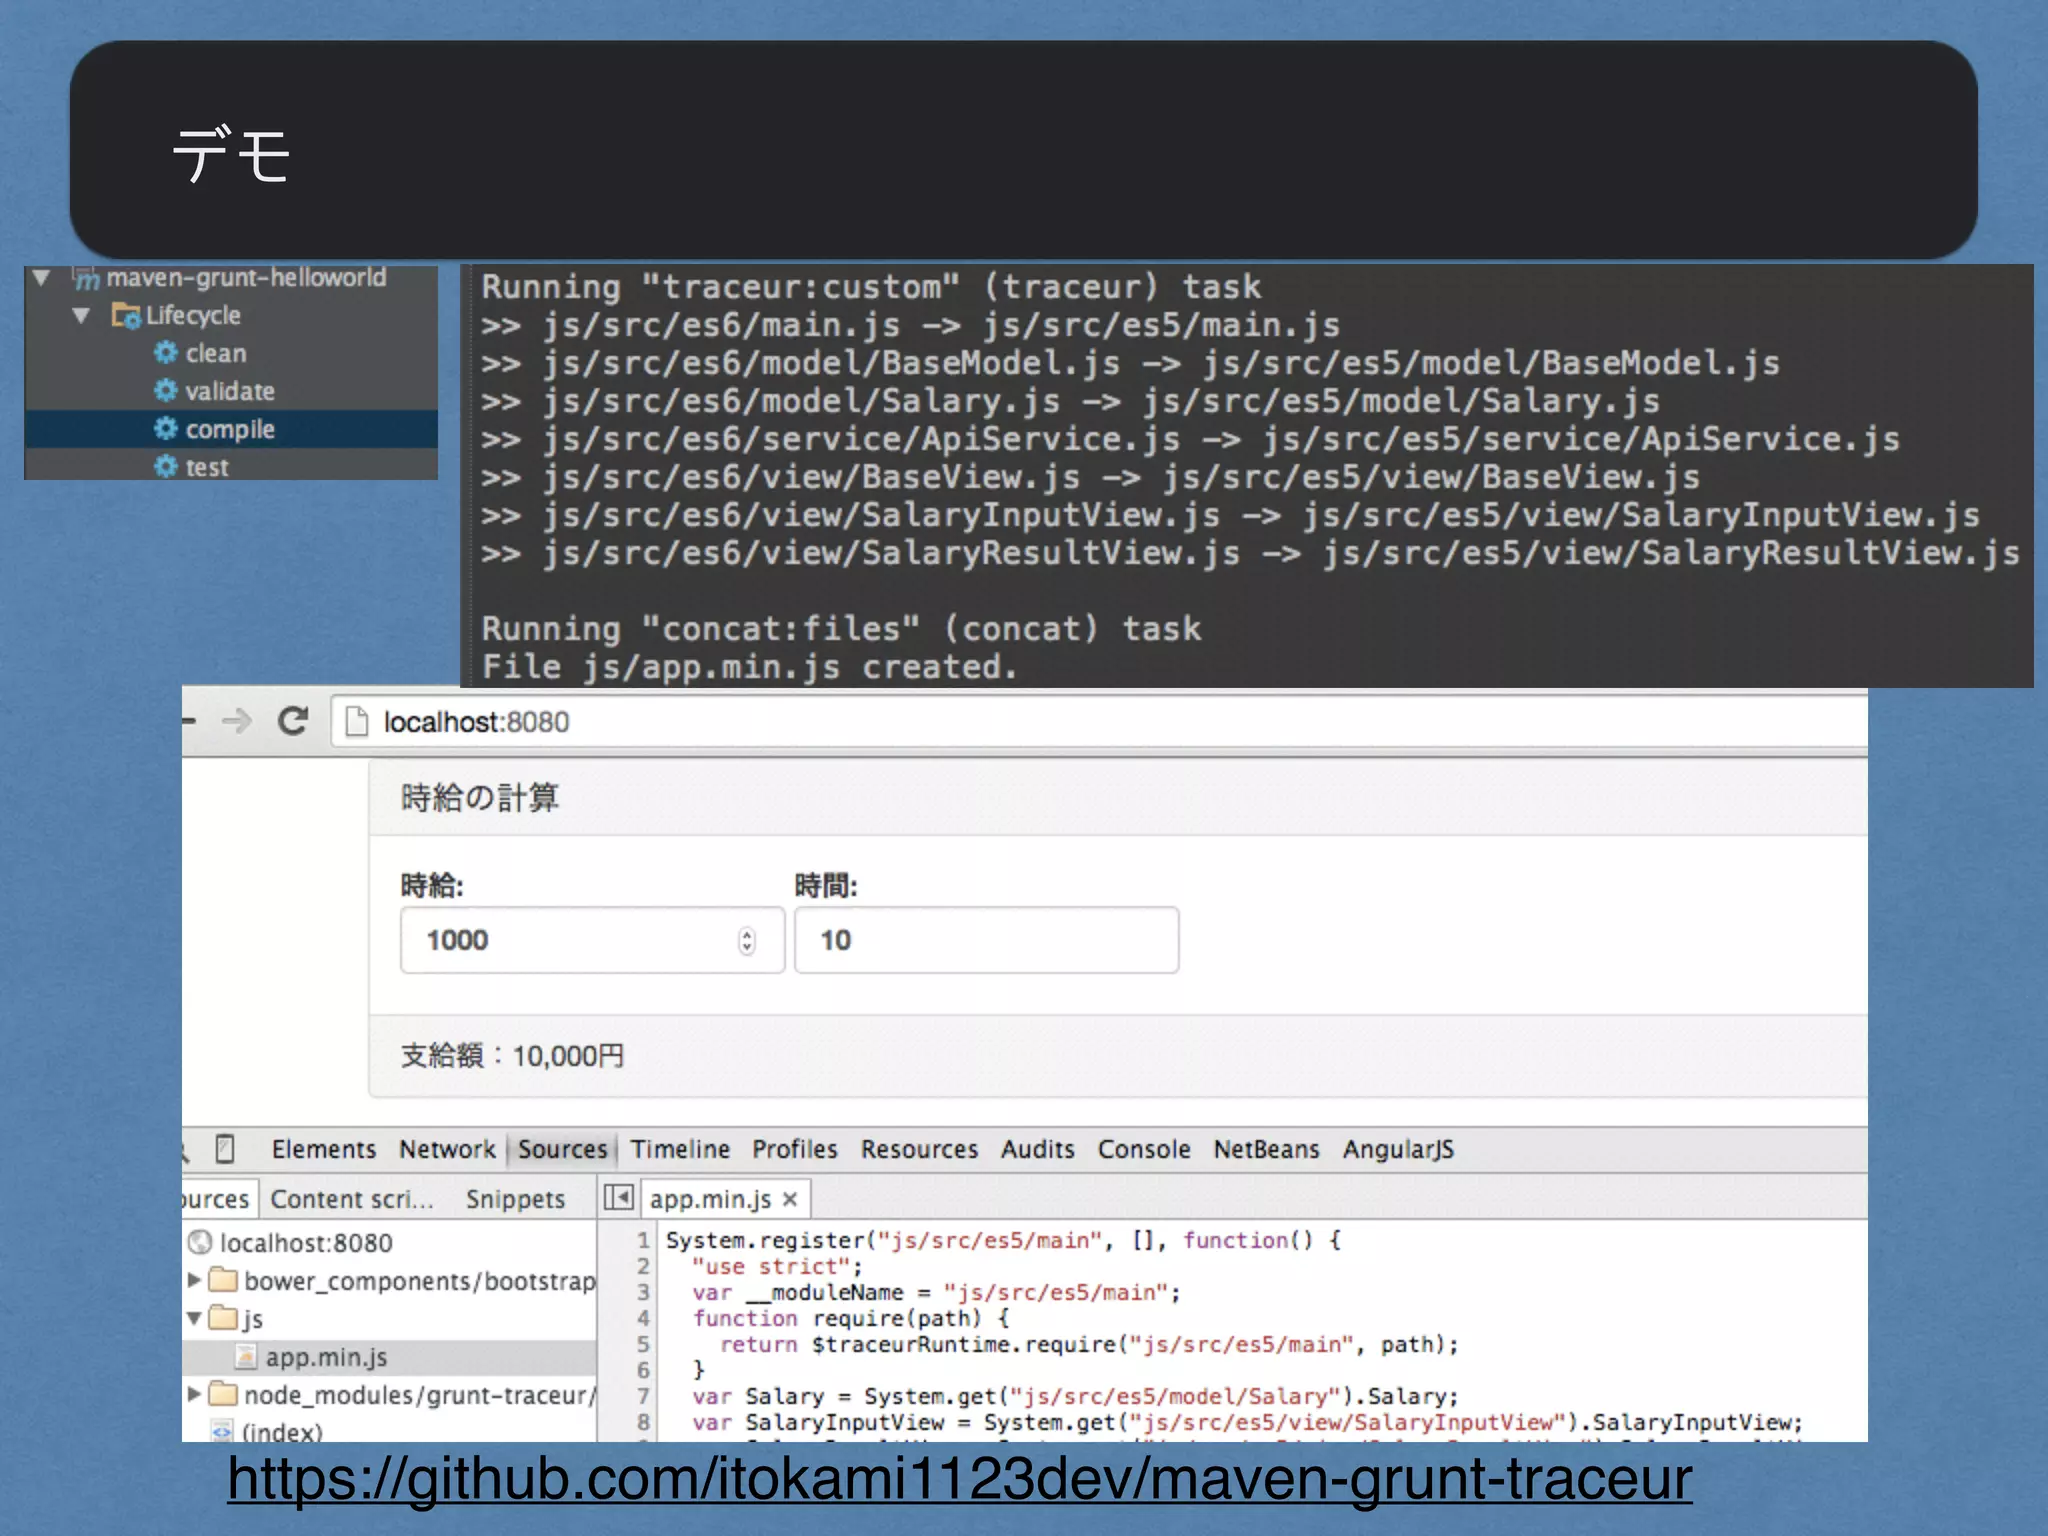Click the 'File js/app.min.js created.' output line
The height and width of the screenshot is (1536, 2048).
click(749, 667)
